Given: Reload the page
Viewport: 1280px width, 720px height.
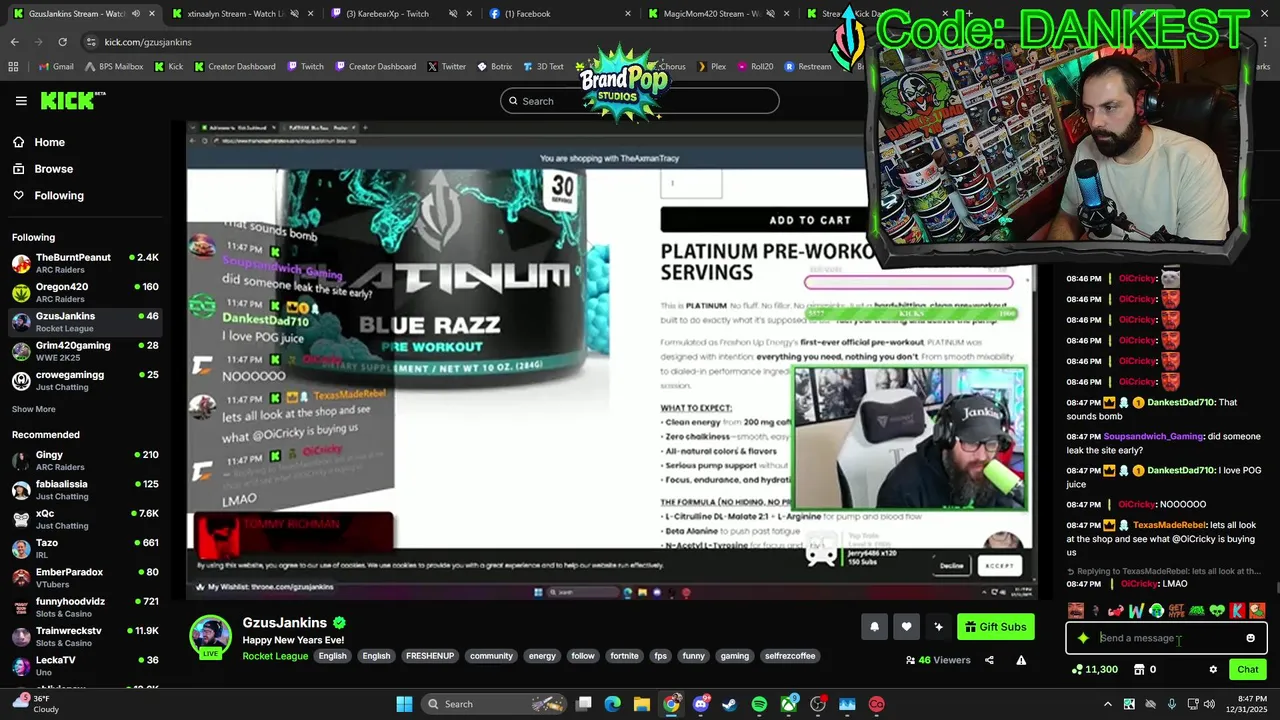Looking at the screenshot, I should [x=62, y=42].
